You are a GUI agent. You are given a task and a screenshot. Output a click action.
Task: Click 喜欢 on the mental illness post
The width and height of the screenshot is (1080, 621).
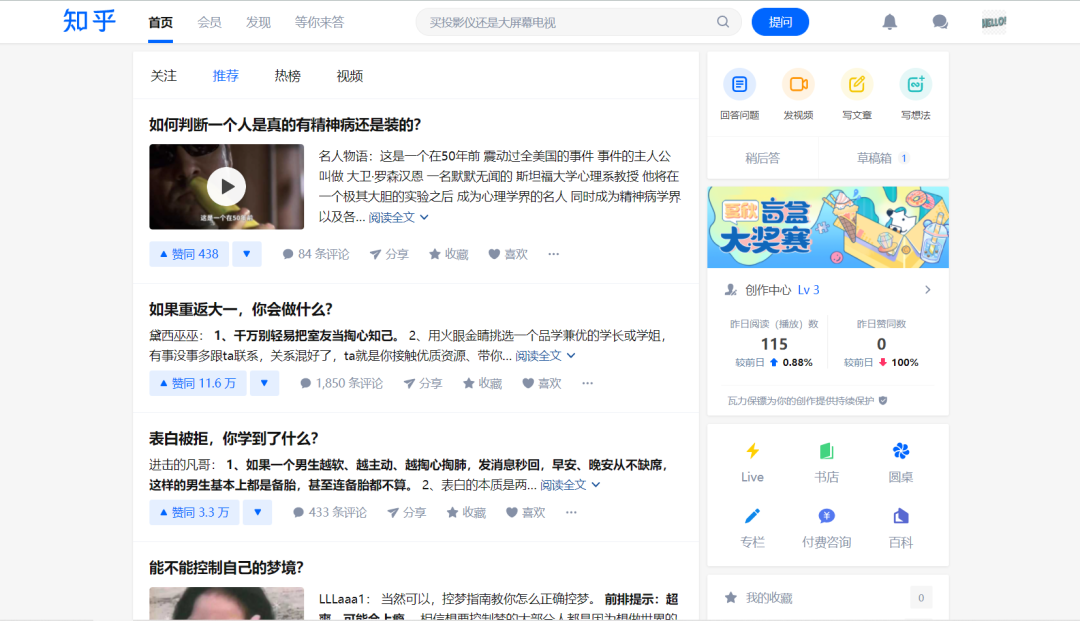coord(508,254)
